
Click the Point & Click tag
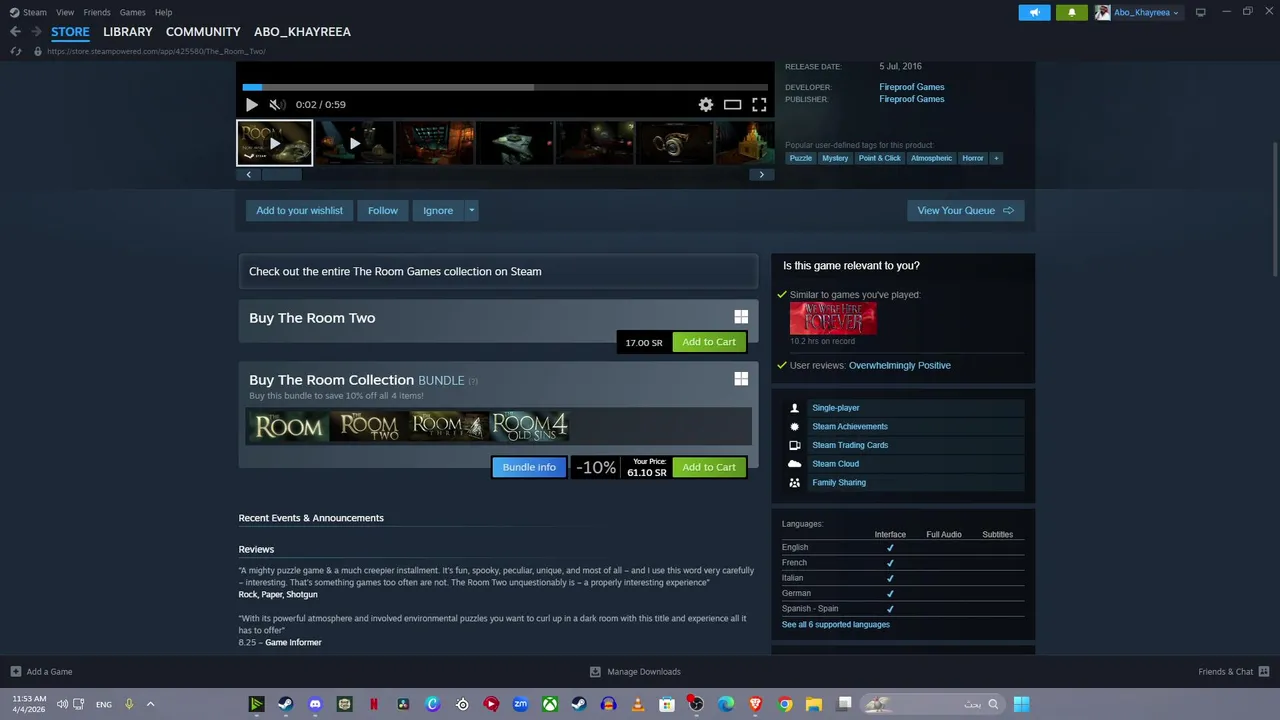tap(879, 158)
